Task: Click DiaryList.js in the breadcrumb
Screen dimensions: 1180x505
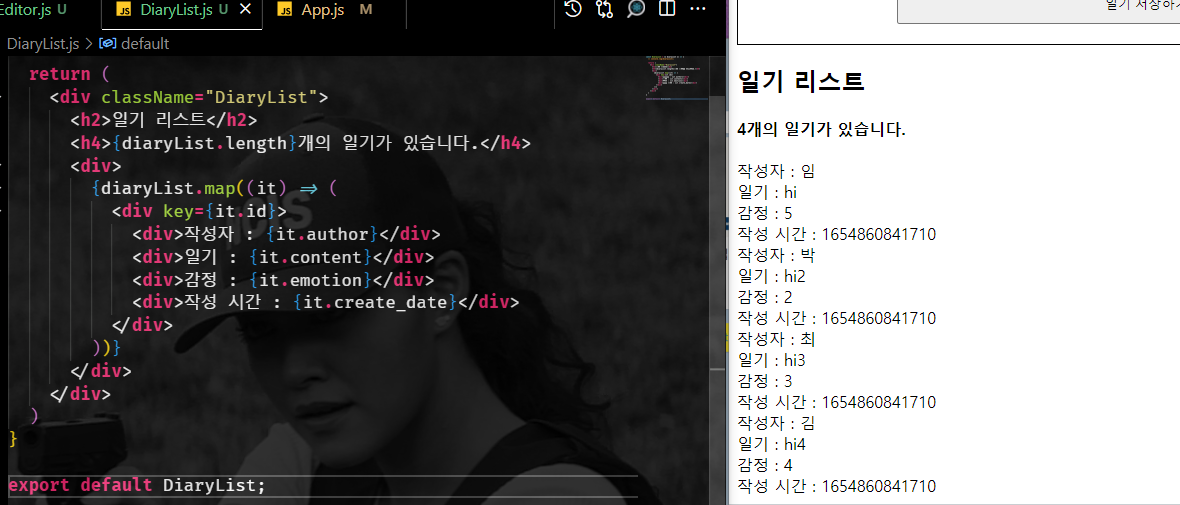Action: click(43, 44)
